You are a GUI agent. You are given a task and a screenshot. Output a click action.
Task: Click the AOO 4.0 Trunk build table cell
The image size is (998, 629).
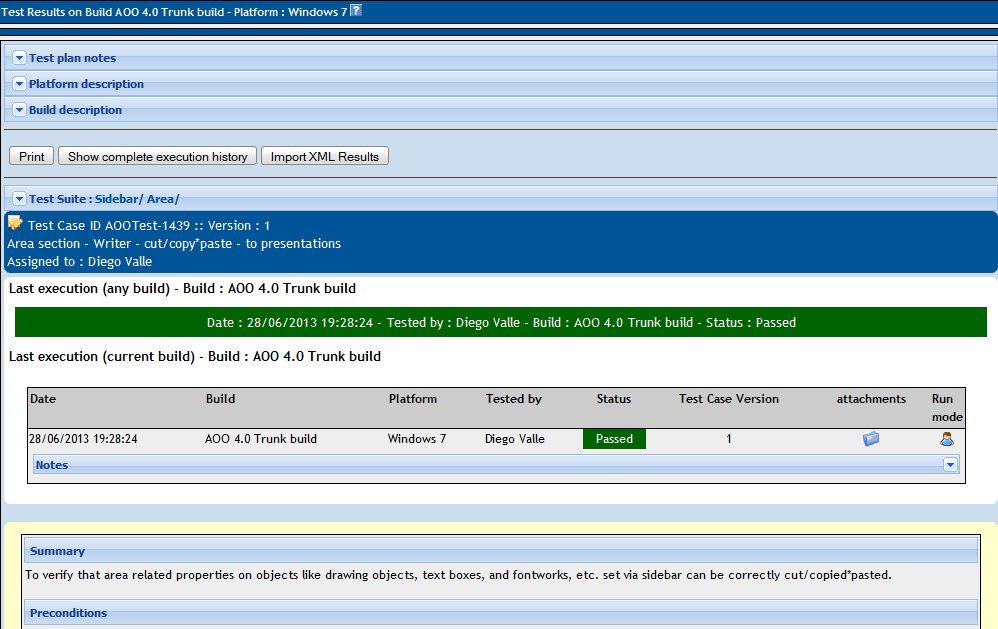click(x=261, y=439)
